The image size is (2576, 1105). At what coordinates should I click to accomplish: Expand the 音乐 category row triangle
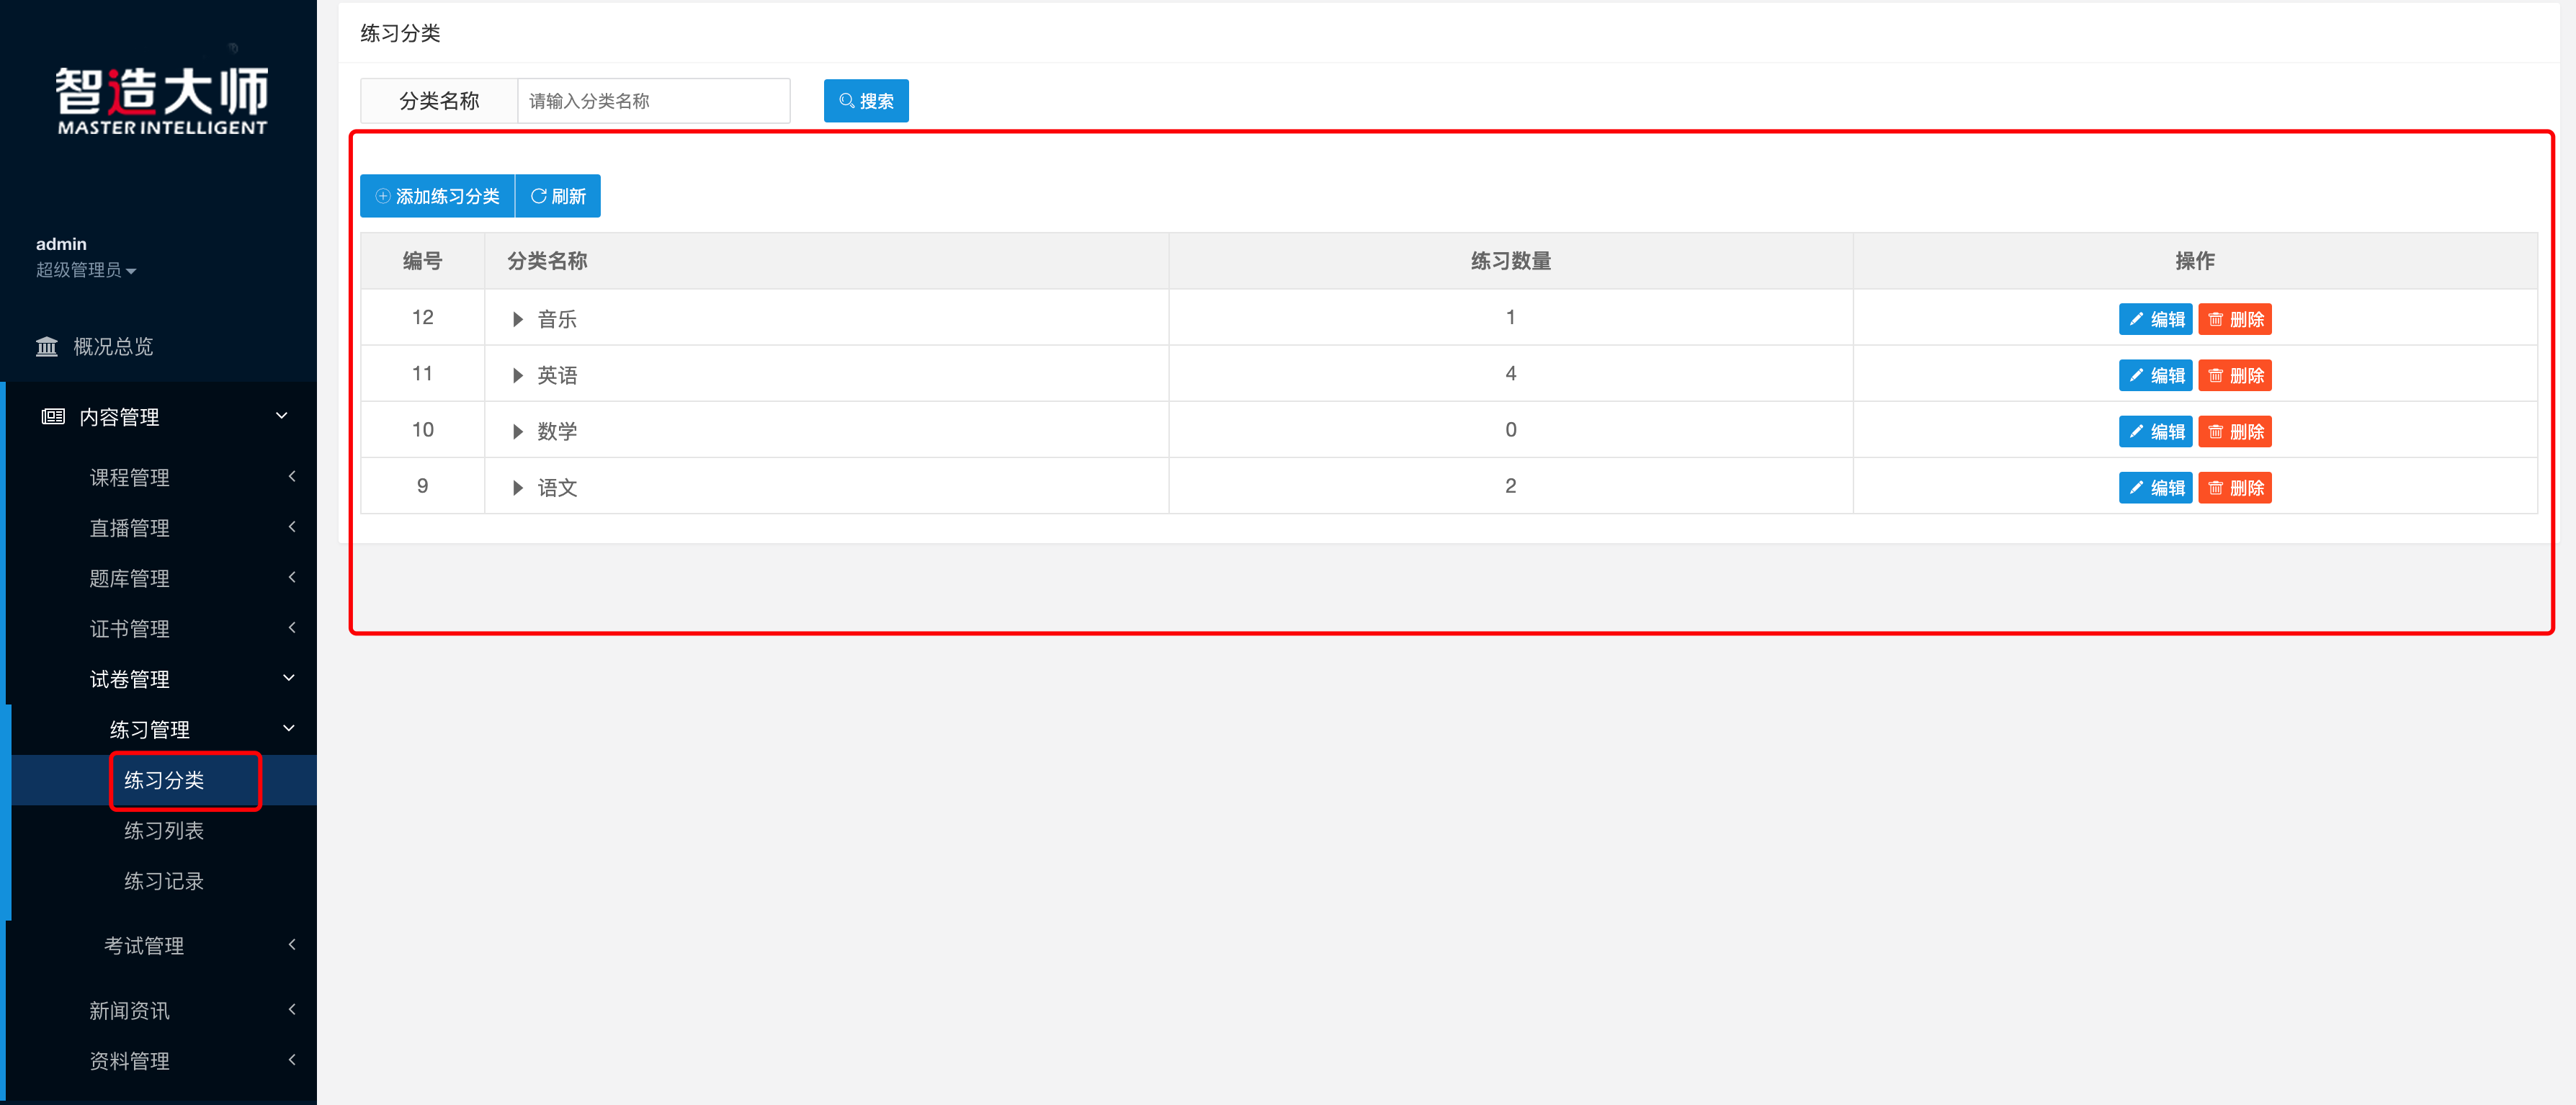point(517,319)
